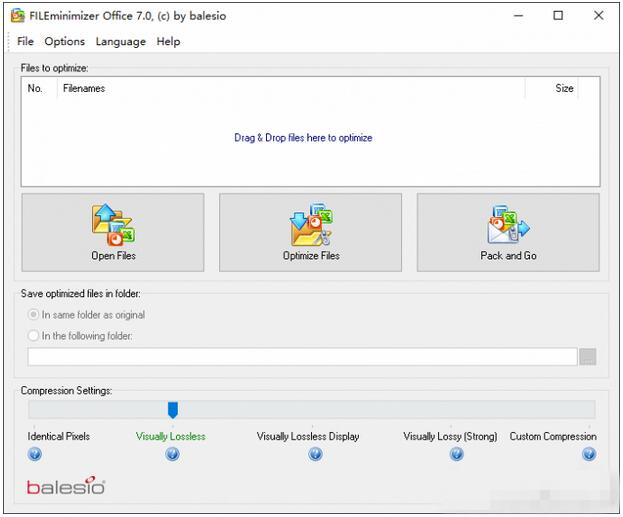
Task: Click the browse folder button
Action: [588, 357]
